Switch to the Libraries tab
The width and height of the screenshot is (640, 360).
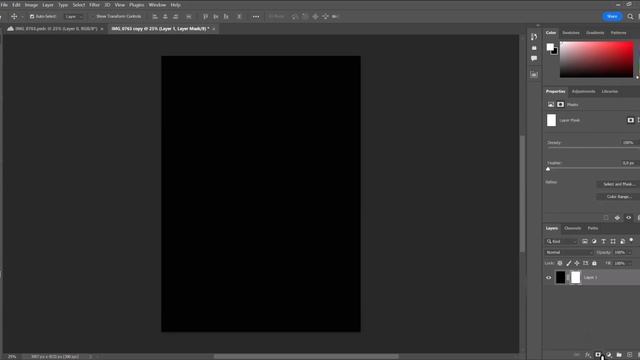point(610,91)
